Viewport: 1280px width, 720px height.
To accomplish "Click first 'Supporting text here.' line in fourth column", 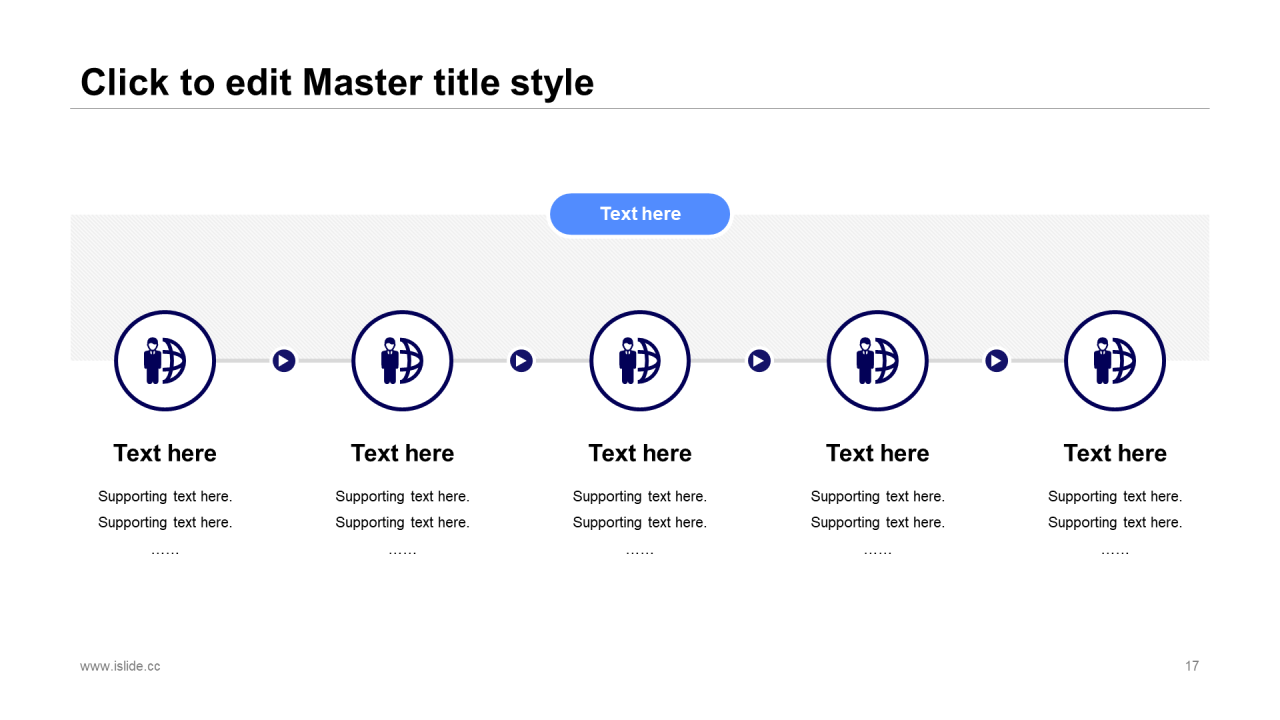I will point(877,497).
